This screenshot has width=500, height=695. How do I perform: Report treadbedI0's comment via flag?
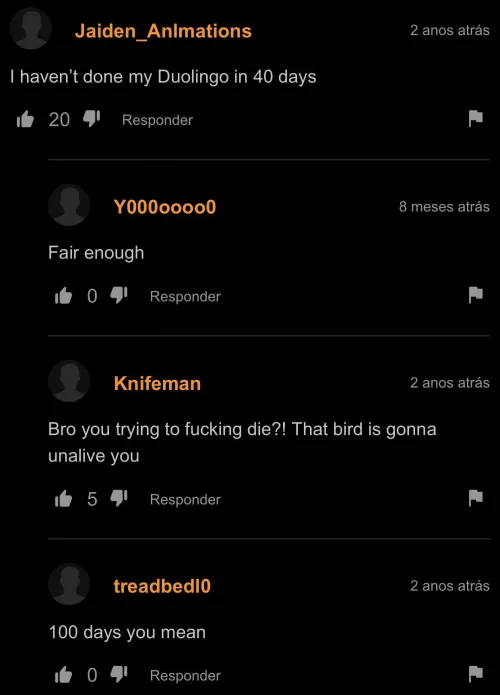(476, 674)
